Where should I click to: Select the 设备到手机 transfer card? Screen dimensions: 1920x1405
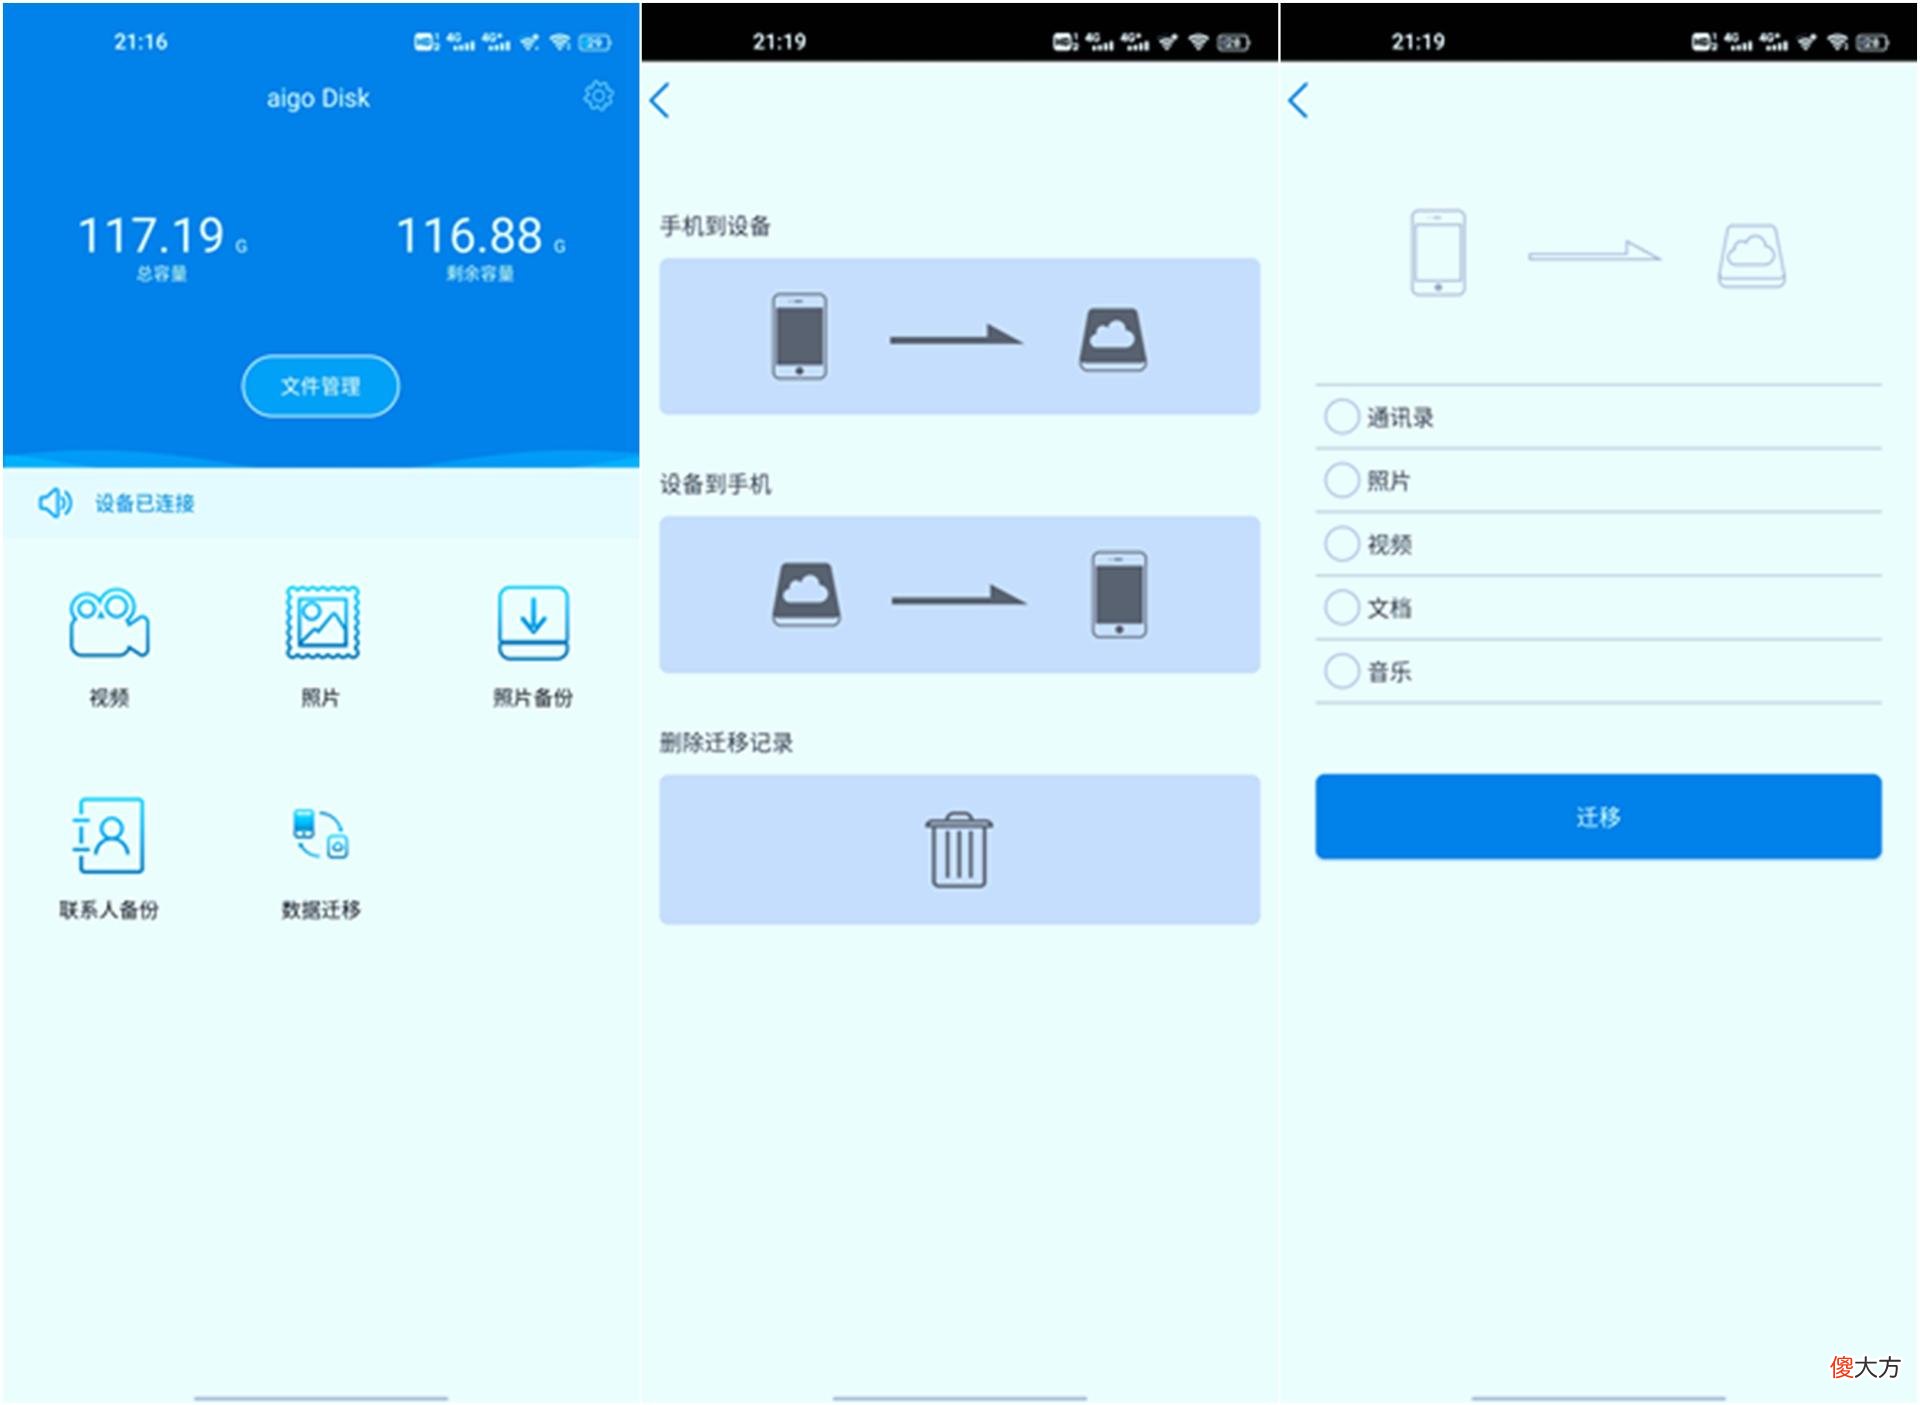[959, 594]
